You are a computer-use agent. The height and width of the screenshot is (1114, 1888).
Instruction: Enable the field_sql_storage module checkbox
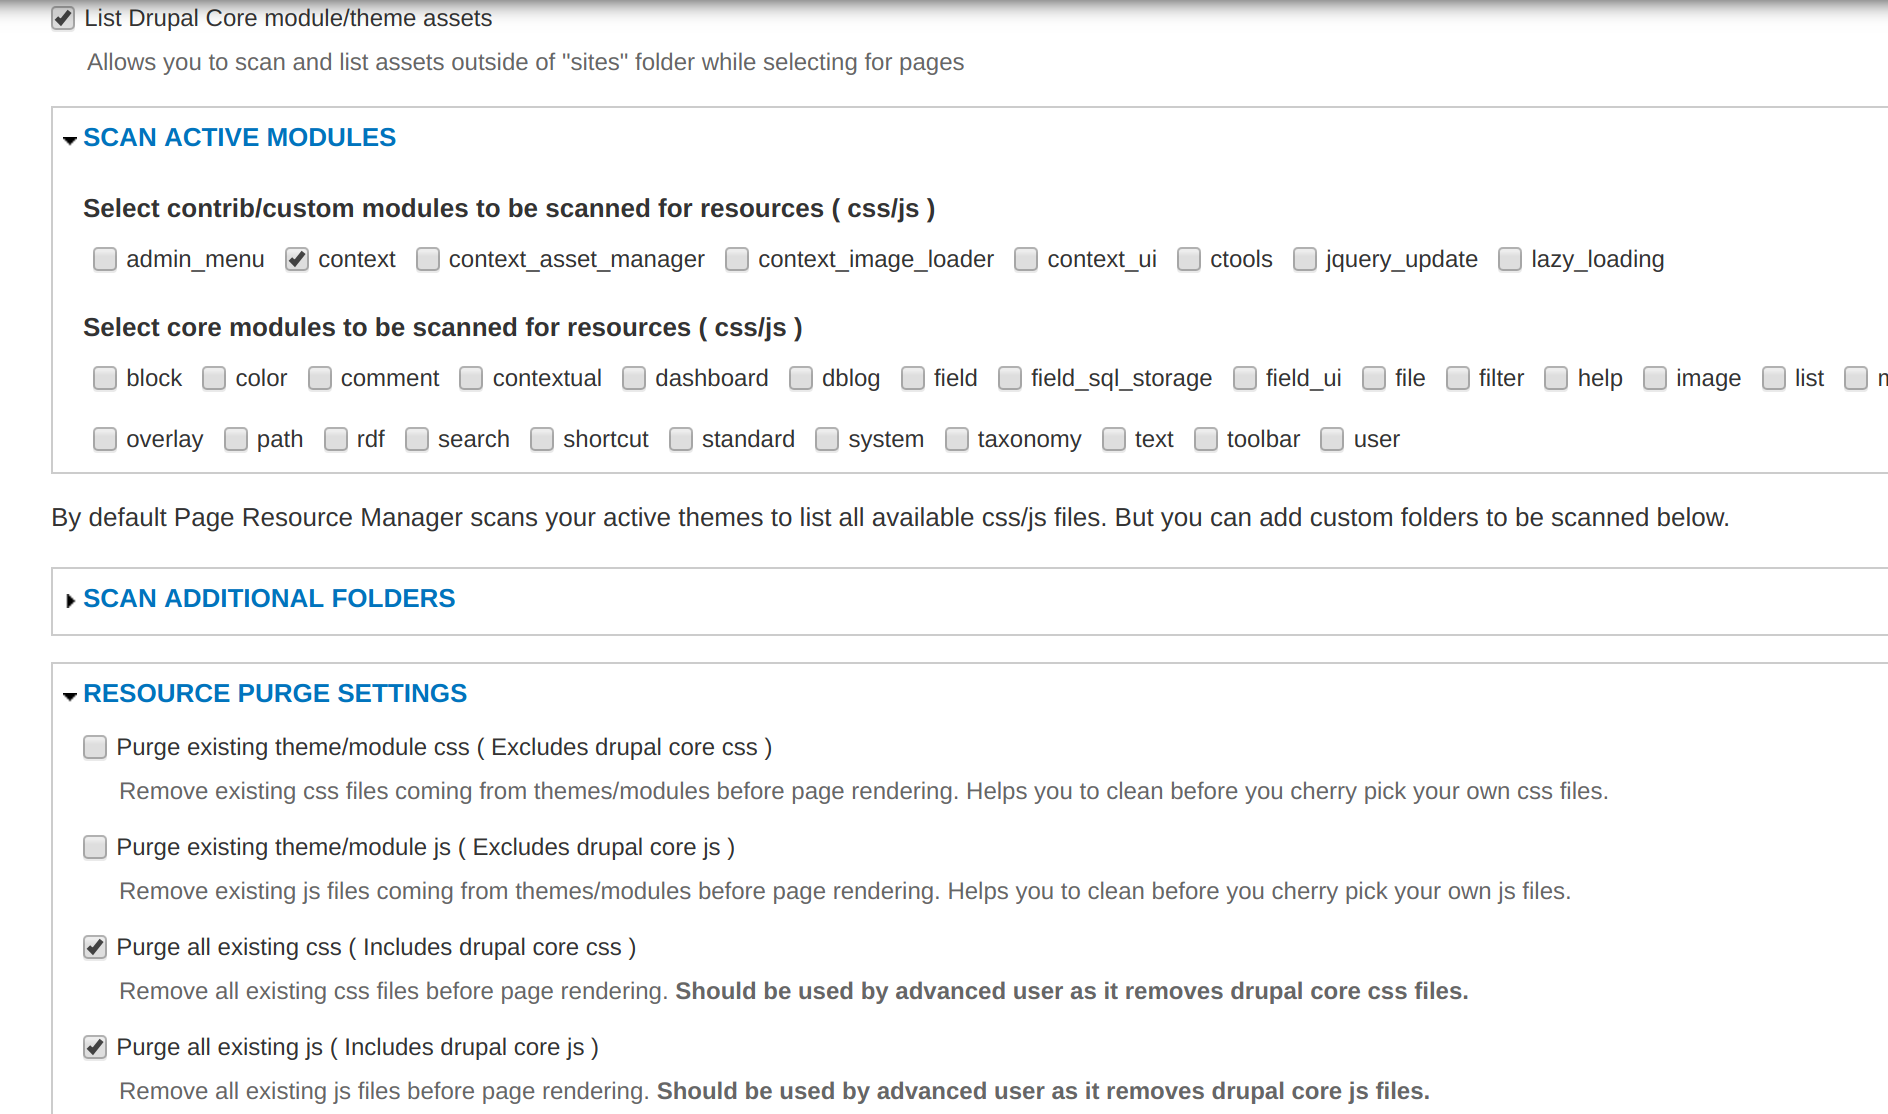1010,378
